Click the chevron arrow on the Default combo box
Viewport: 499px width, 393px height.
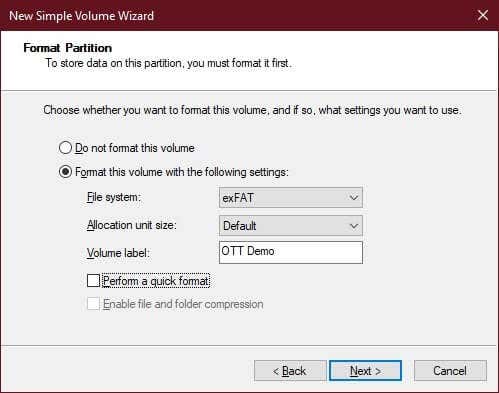[354, 226]
